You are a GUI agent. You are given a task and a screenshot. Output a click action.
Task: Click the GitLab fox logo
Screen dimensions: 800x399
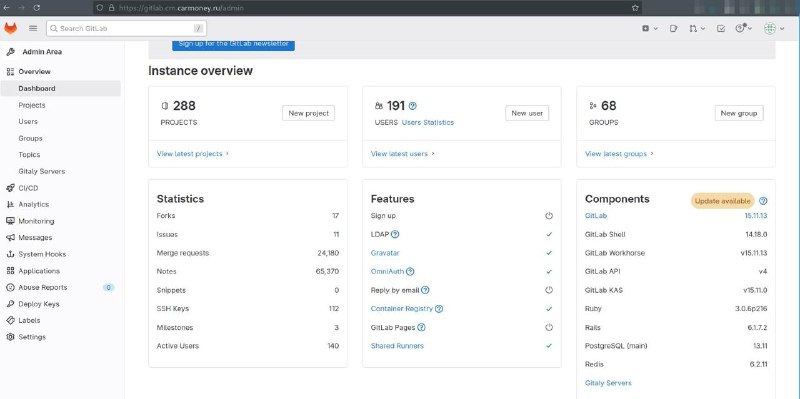point(10,29)
